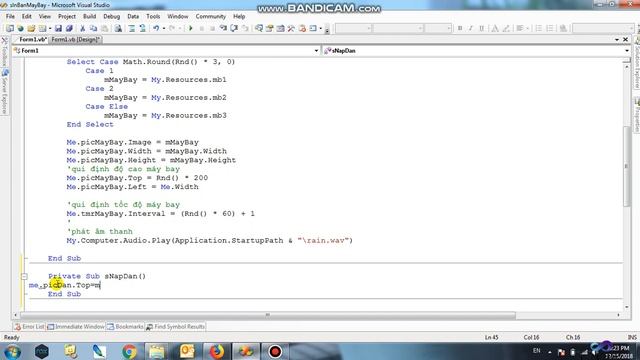Open the Tools menu

tap(153, 16)
